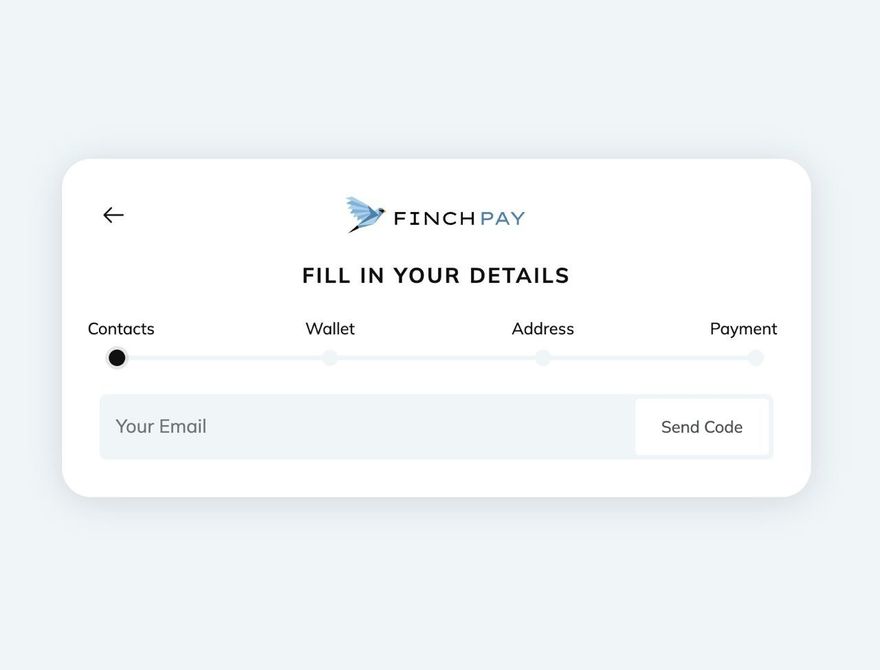
Task: Click empty white card area below email field
Action: coord(436,478)
